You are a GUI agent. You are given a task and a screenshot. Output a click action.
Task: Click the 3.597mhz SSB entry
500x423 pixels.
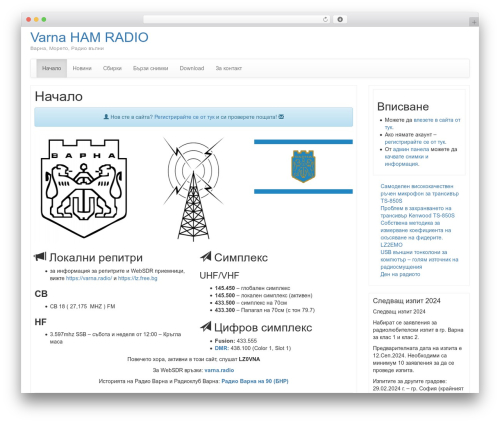(115, 338)
